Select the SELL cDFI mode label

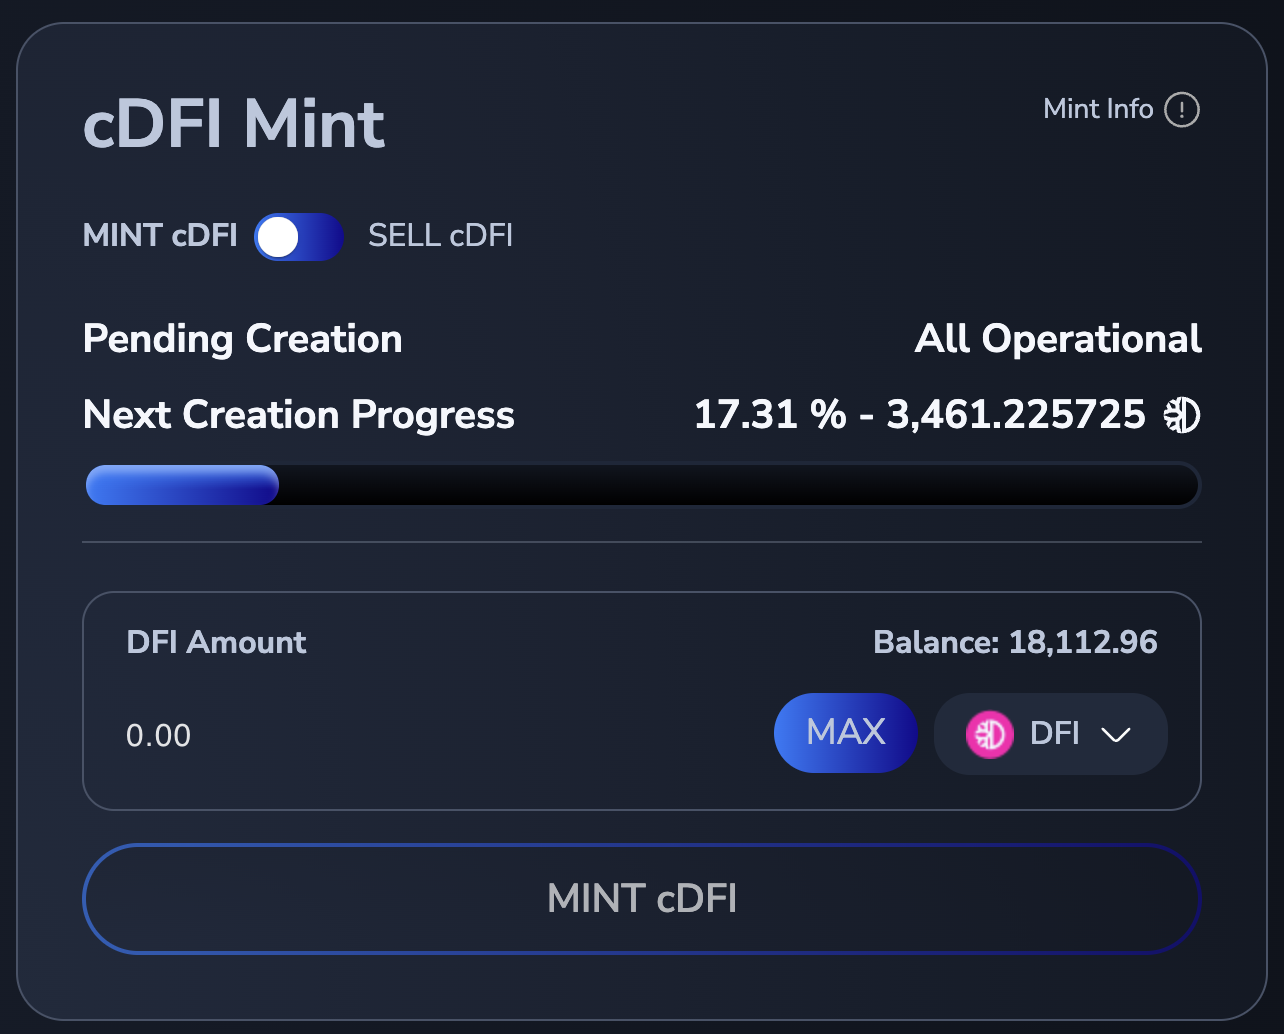click(440, 236)
